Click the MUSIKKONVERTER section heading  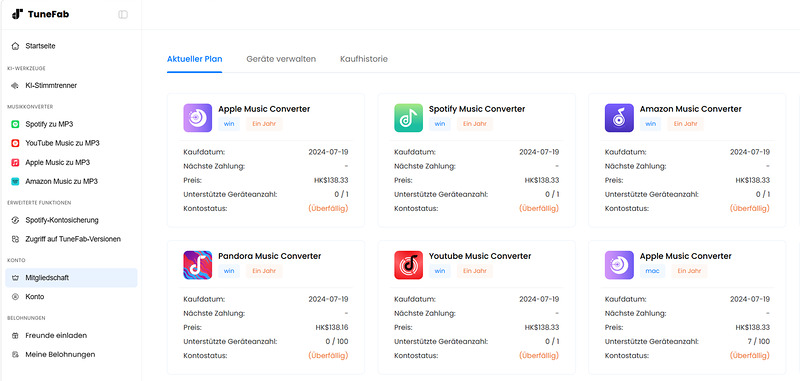coord(30,107)
